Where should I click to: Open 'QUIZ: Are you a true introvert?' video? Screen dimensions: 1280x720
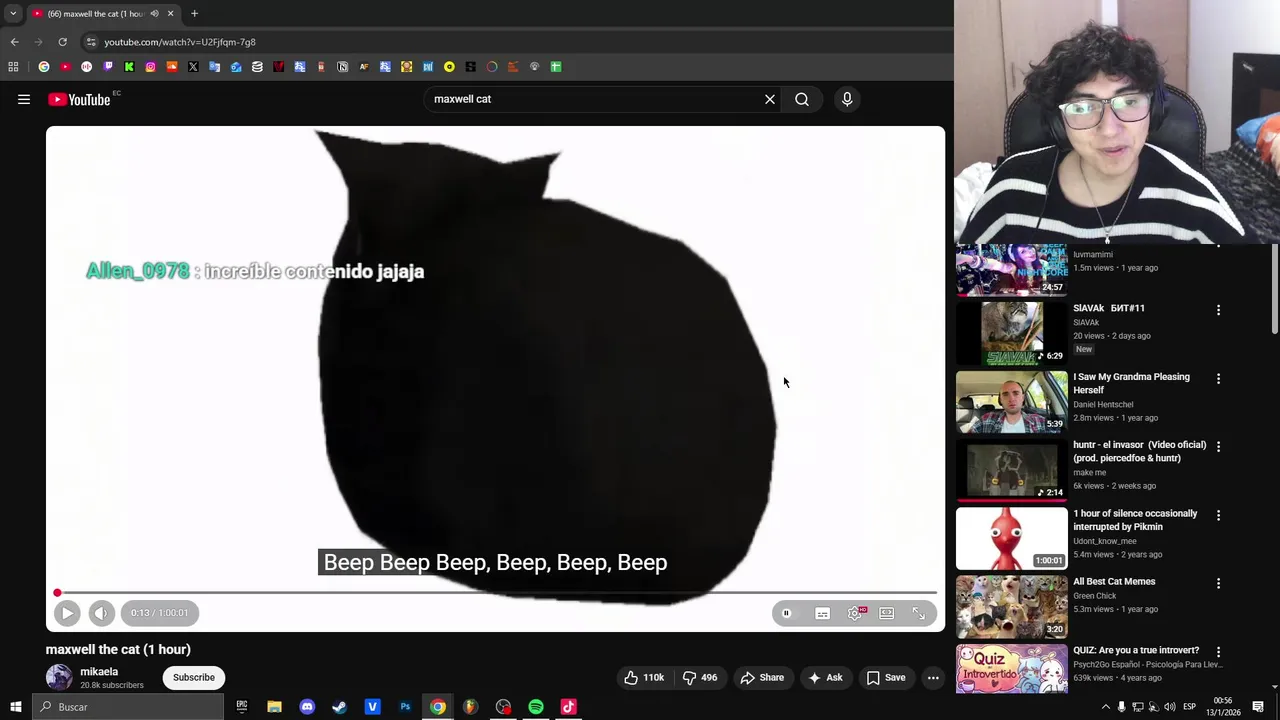click(x=1136, y=650)
